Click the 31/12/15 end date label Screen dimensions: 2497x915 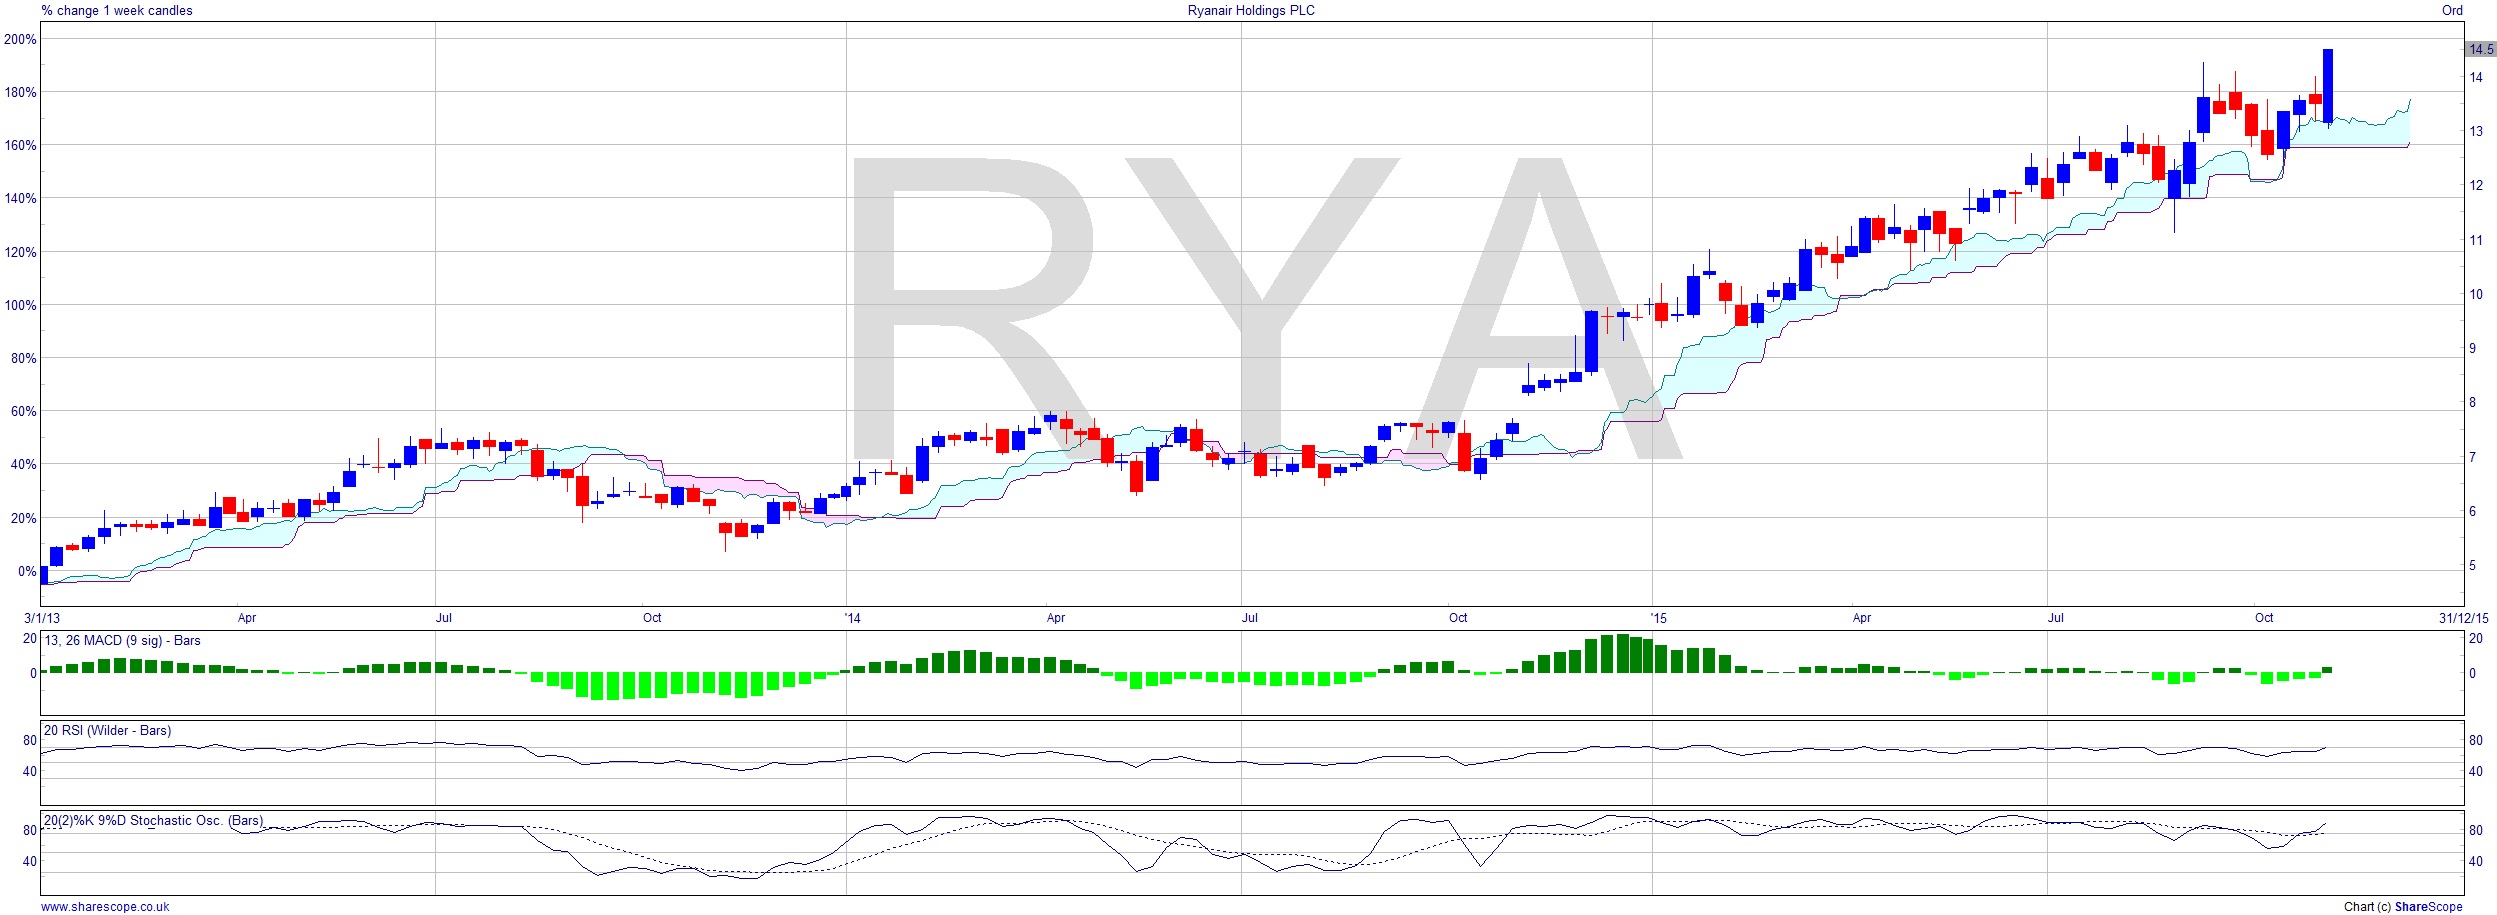pyautogui.click(x=2463, y=618)
